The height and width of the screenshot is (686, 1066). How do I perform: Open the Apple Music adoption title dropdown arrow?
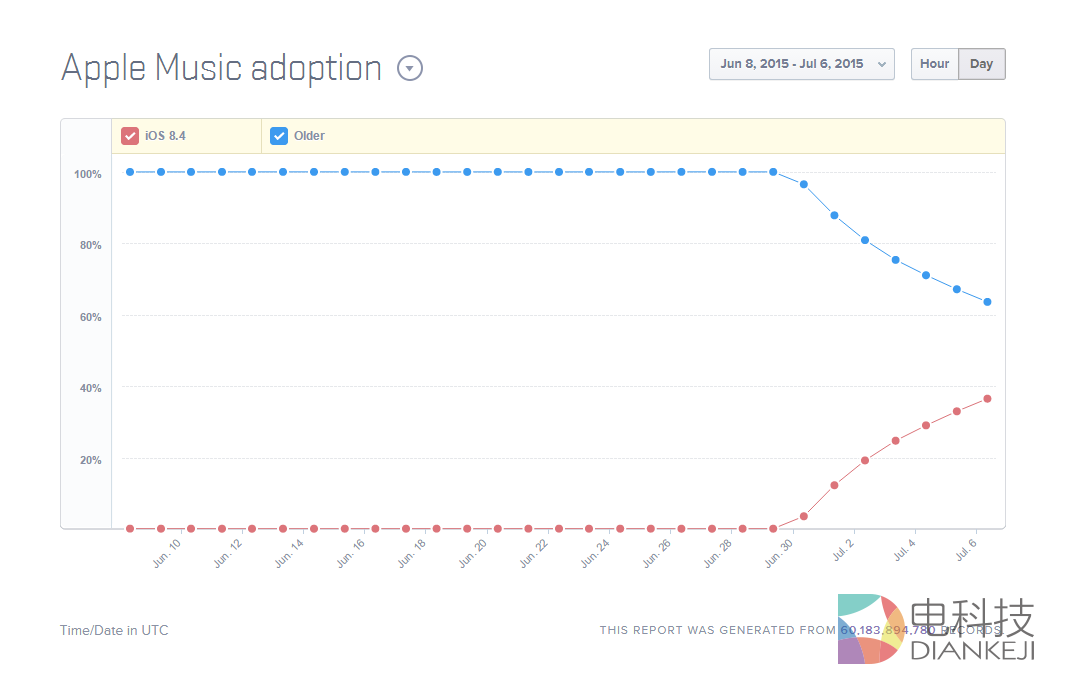(410, 68)
